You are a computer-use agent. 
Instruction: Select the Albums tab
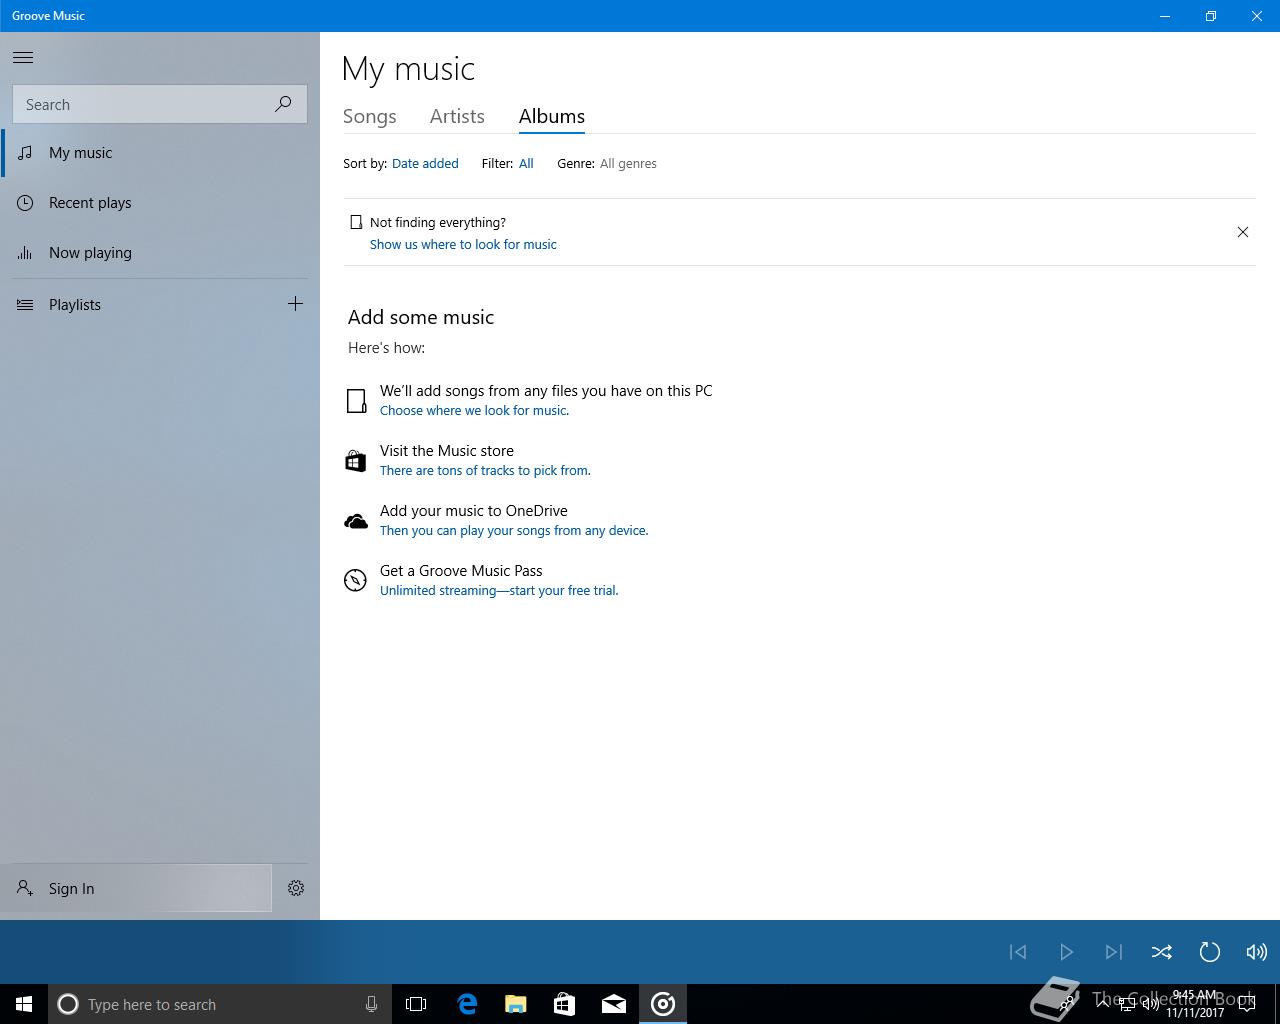click(552, 116)
